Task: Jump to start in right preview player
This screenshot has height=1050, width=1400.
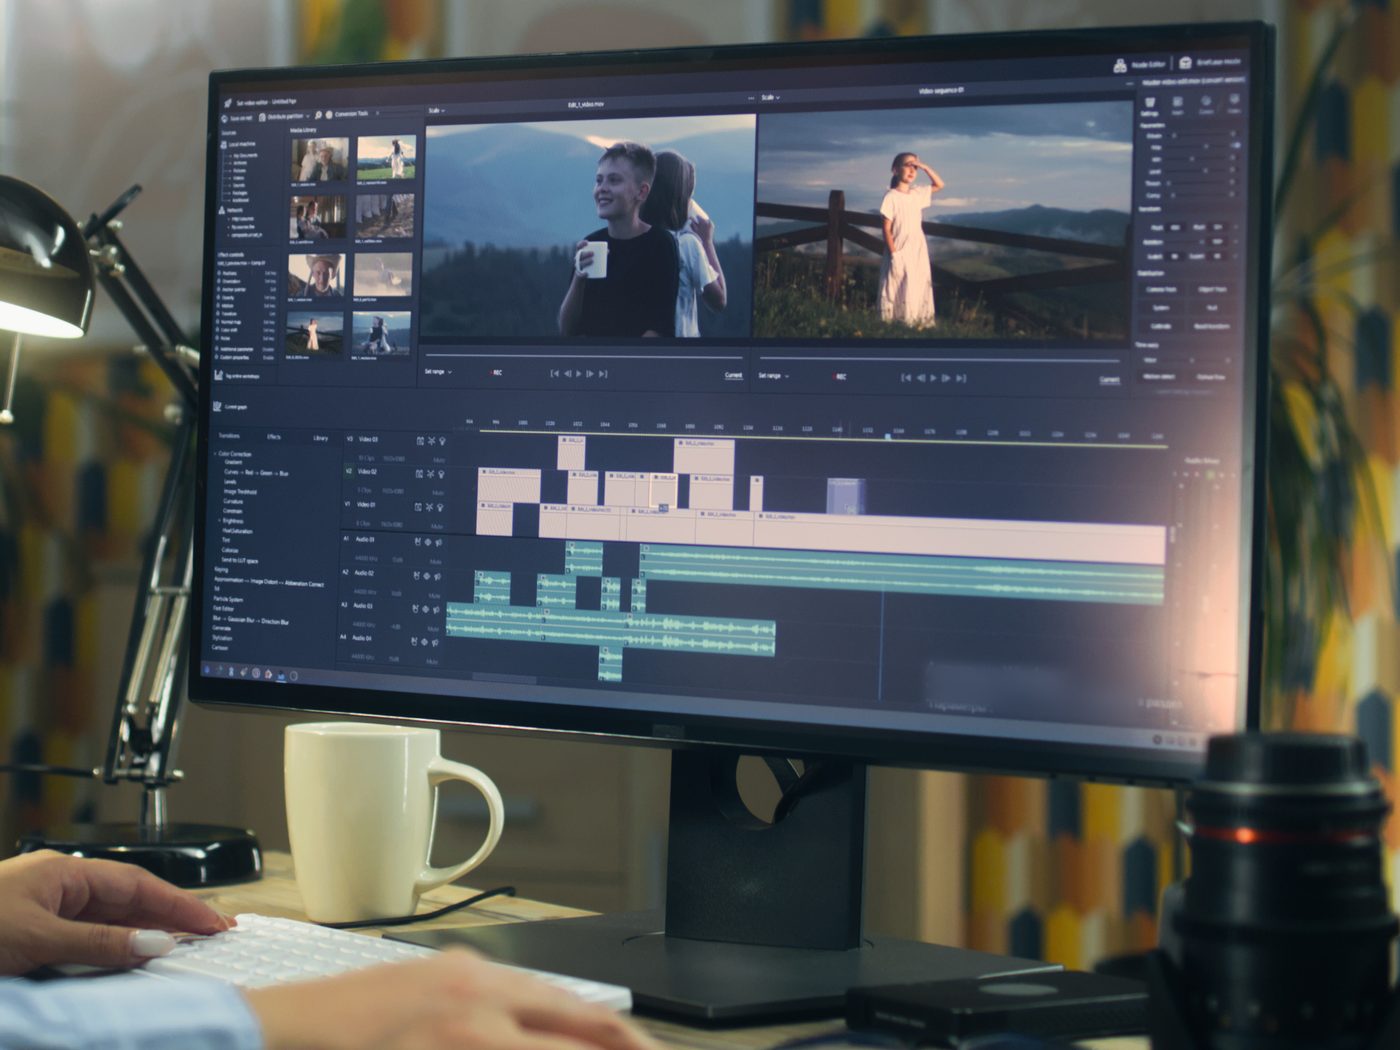Action: point(906,377)
